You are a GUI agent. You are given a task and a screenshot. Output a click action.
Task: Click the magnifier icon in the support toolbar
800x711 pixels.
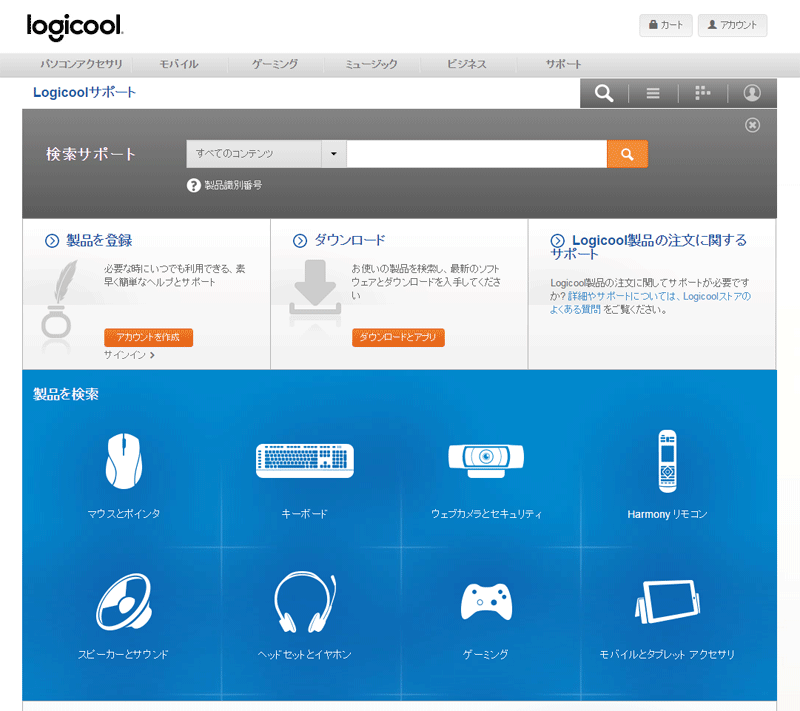pos(604,93)
